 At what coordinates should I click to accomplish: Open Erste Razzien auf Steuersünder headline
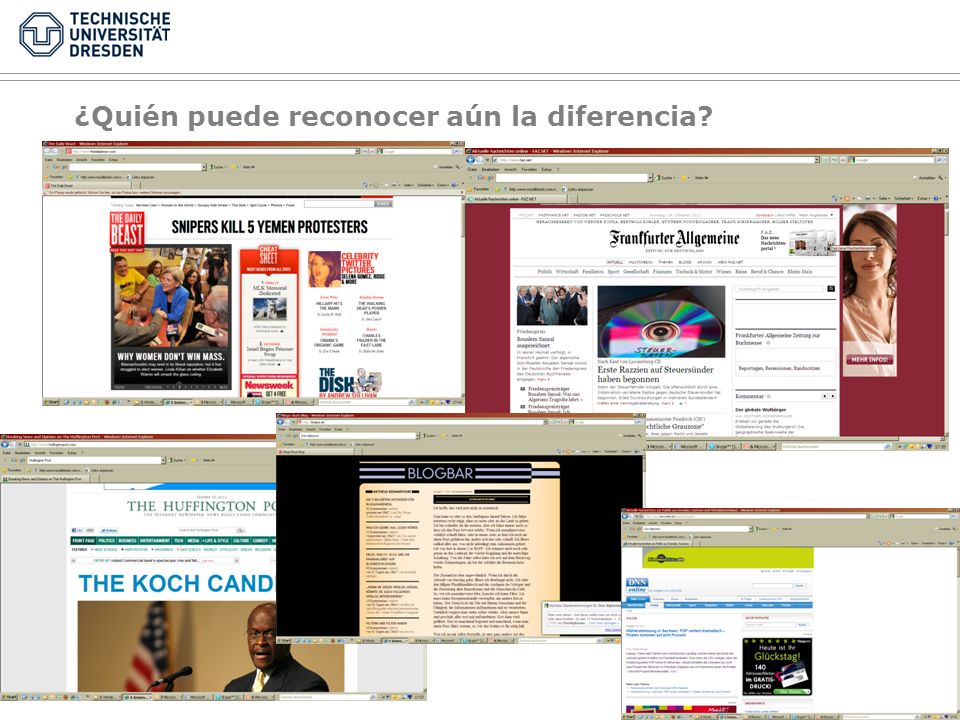coord(656,374)
